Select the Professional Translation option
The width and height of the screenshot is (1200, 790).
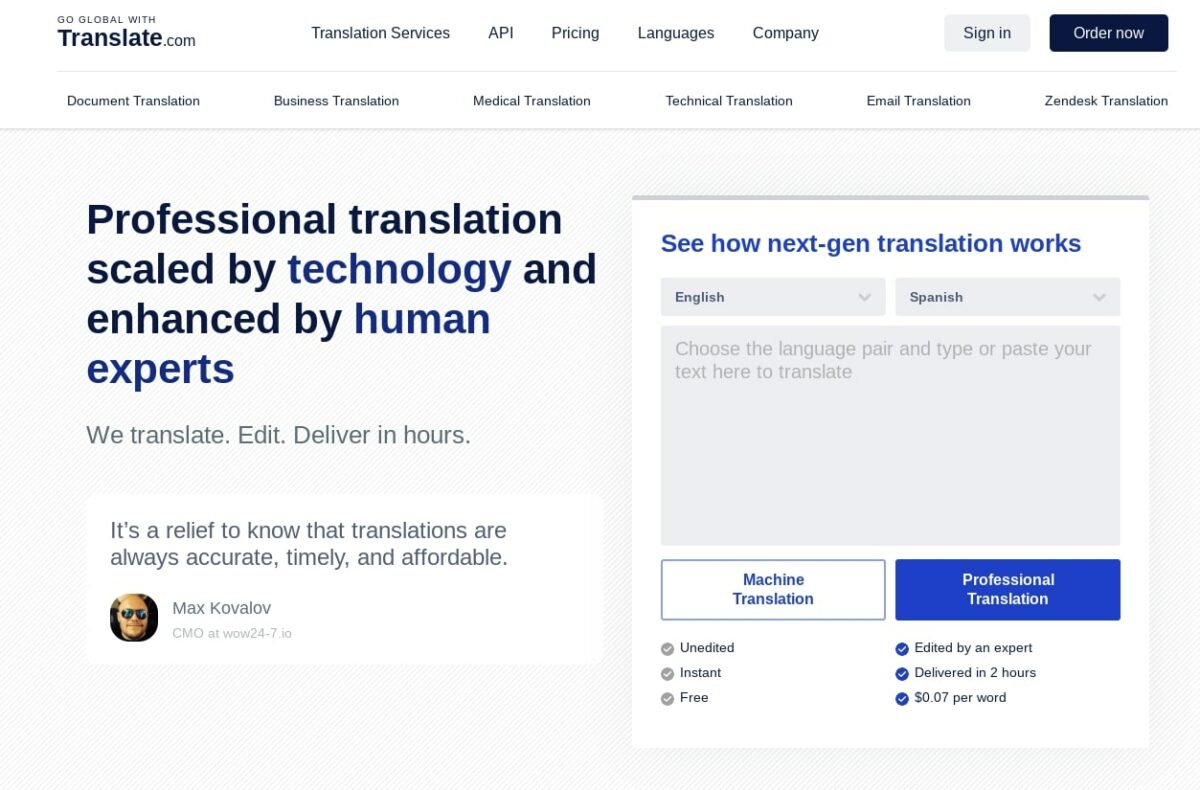click(x=1007, y=589)
